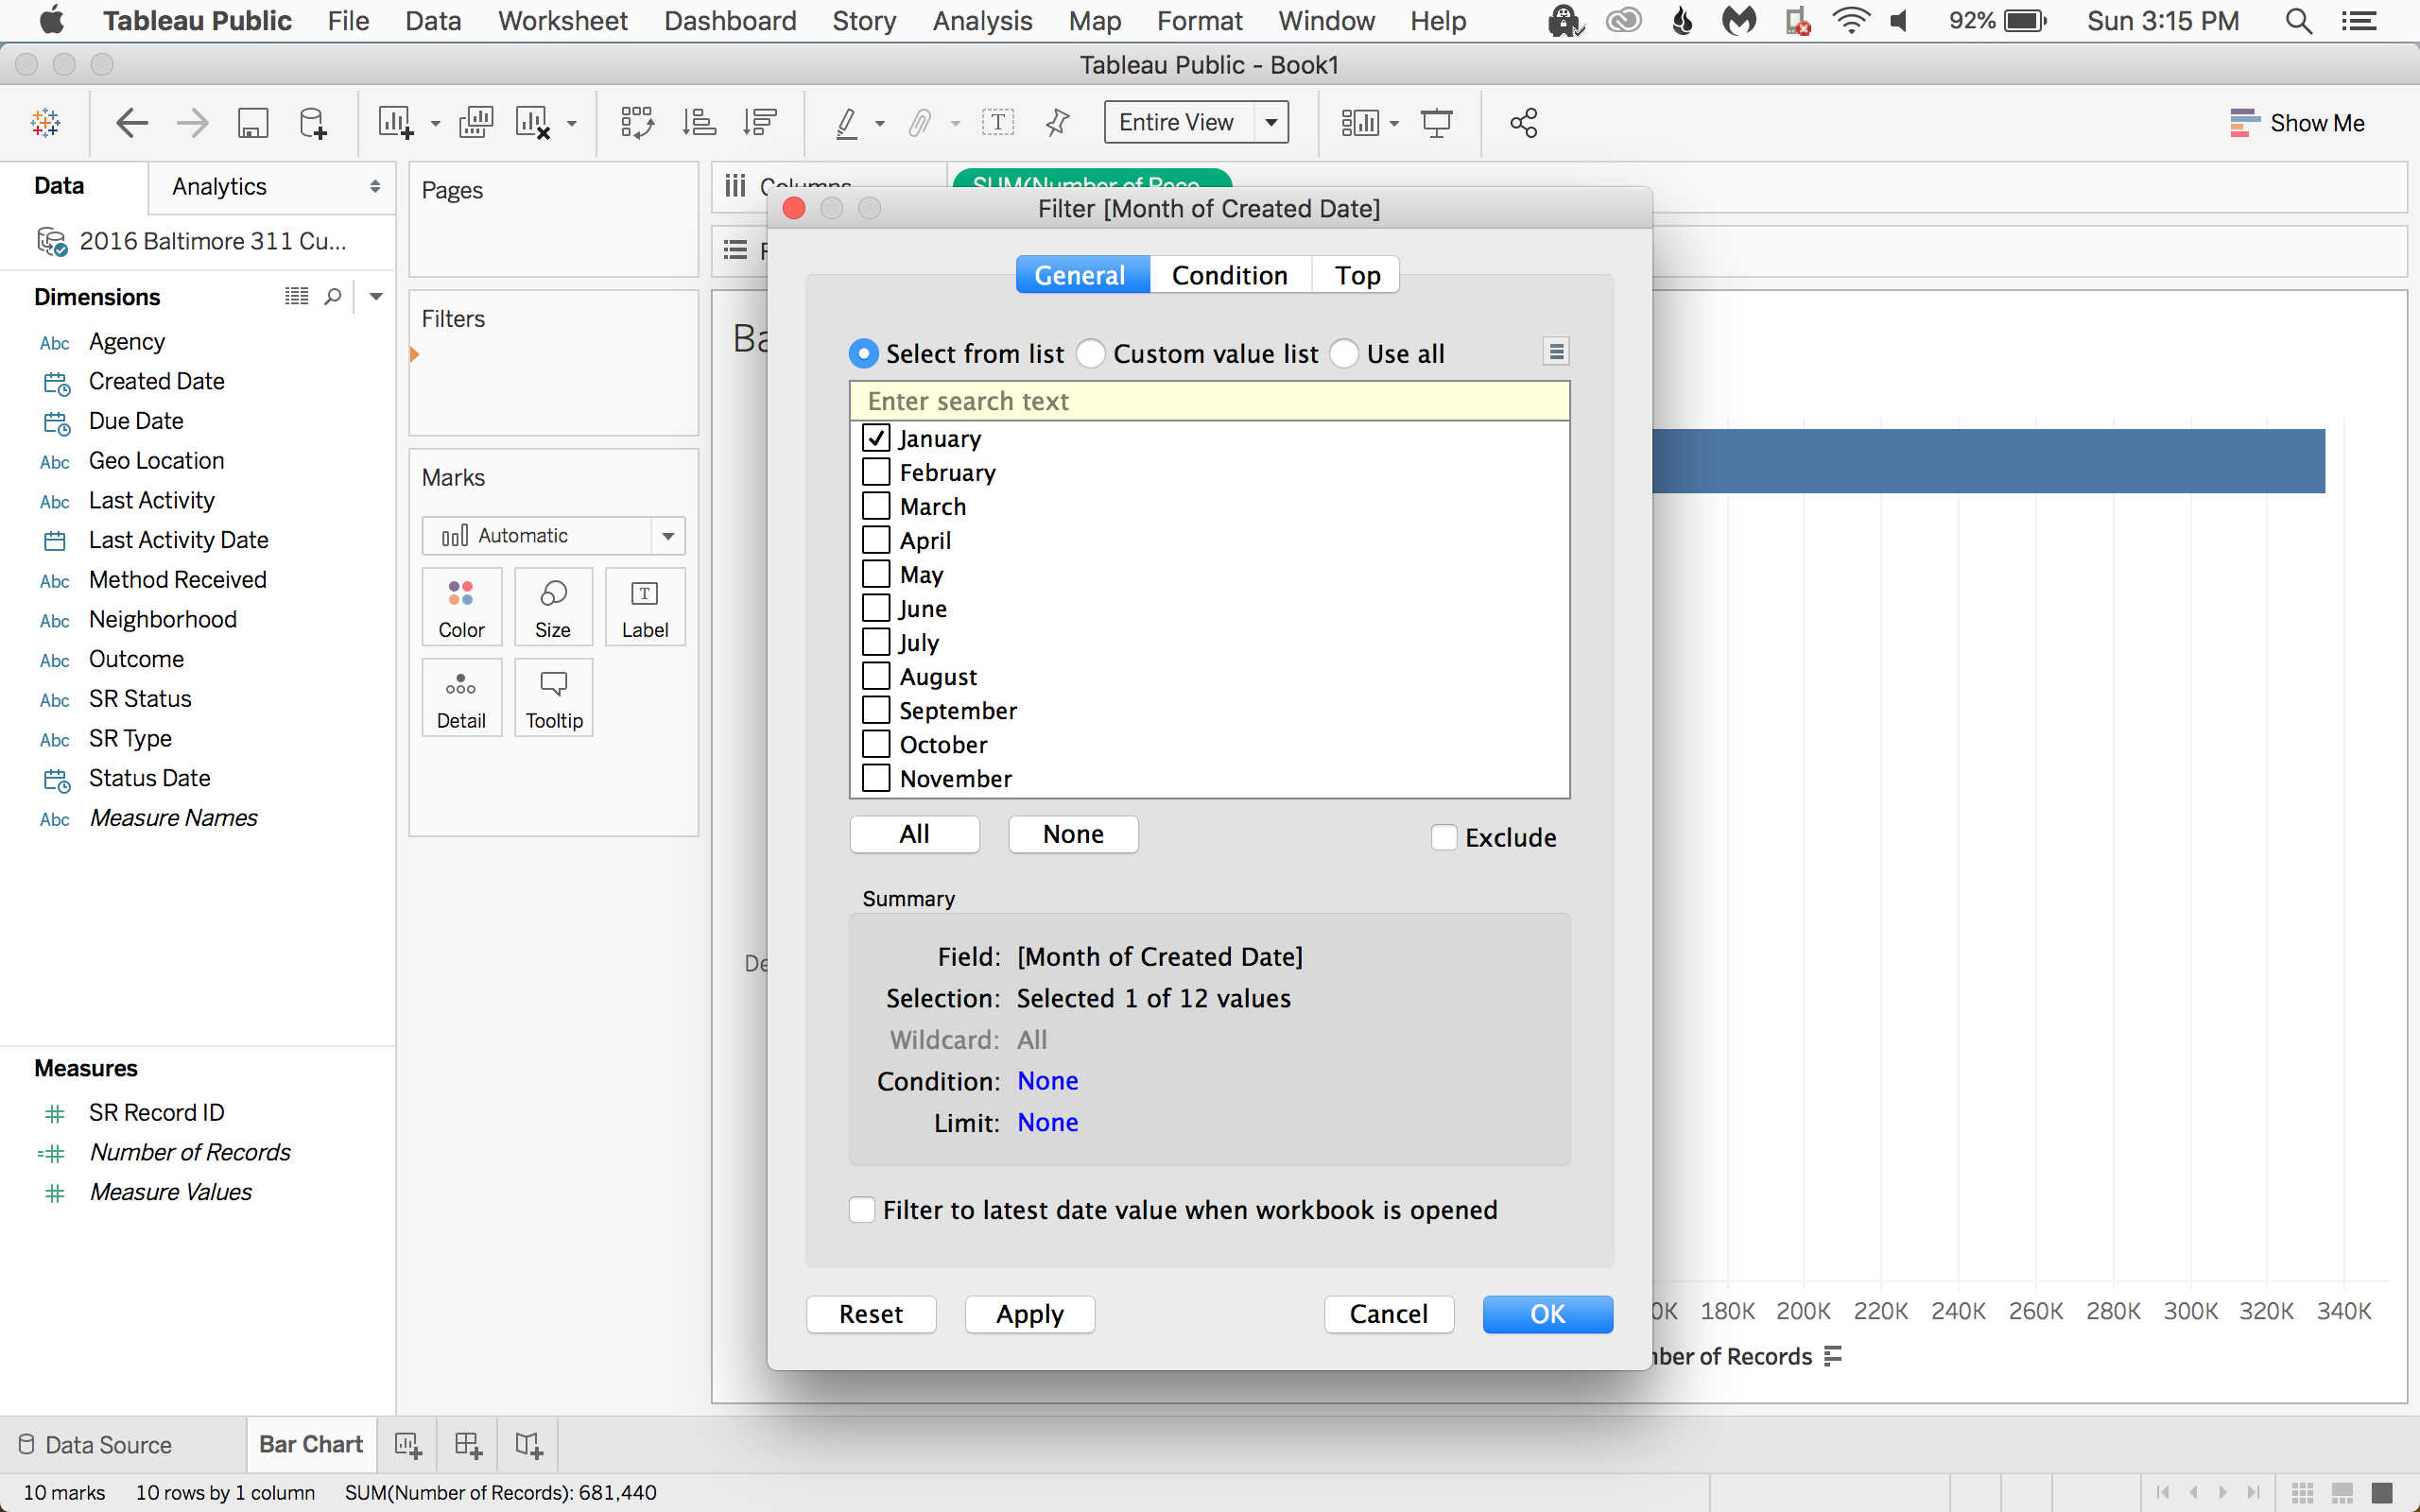This screenshot has height=1512, width=2420.
Task: Click the show/hide cards toolbar icon
Action: (1360, 123)
